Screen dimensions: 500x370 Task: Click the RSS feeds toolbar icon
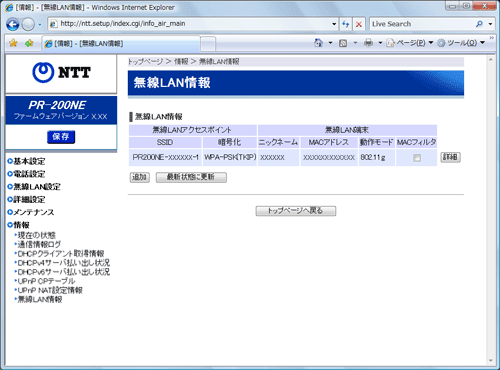click(x=343, y=43)
